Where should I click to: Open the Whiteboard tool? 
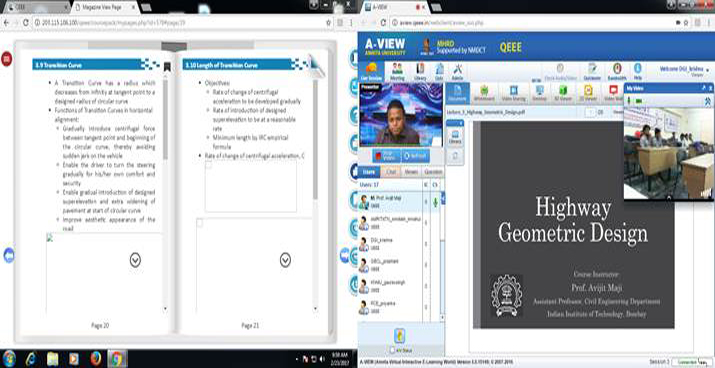tap(484, 93)
